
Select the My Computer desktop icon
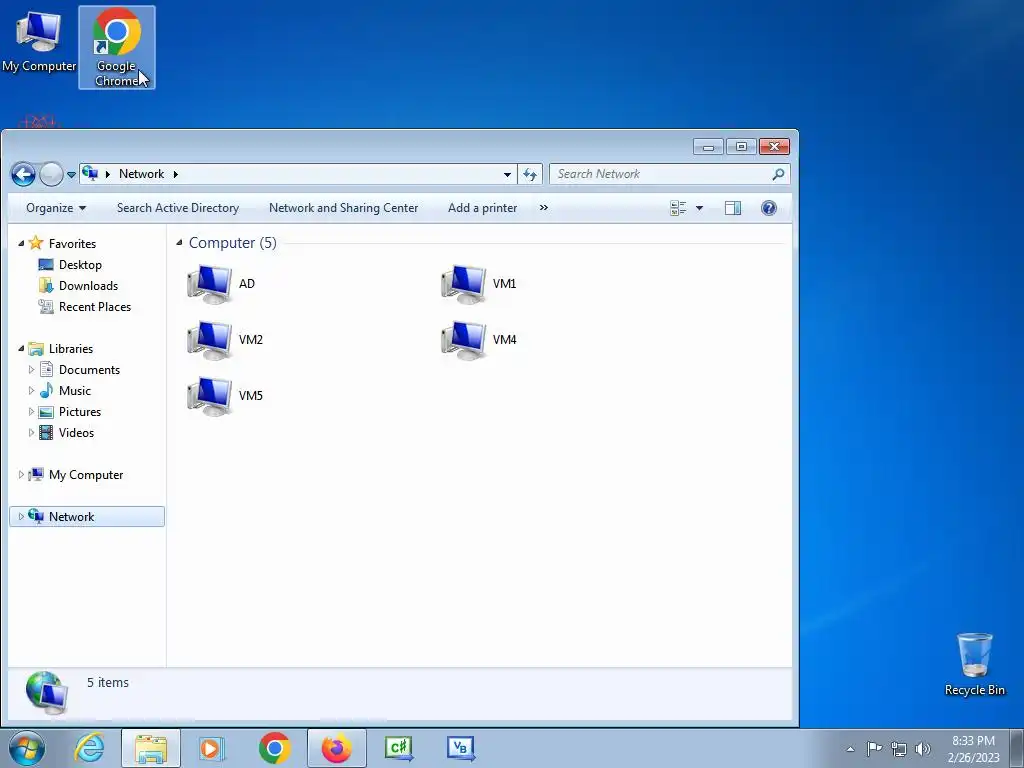39,40
